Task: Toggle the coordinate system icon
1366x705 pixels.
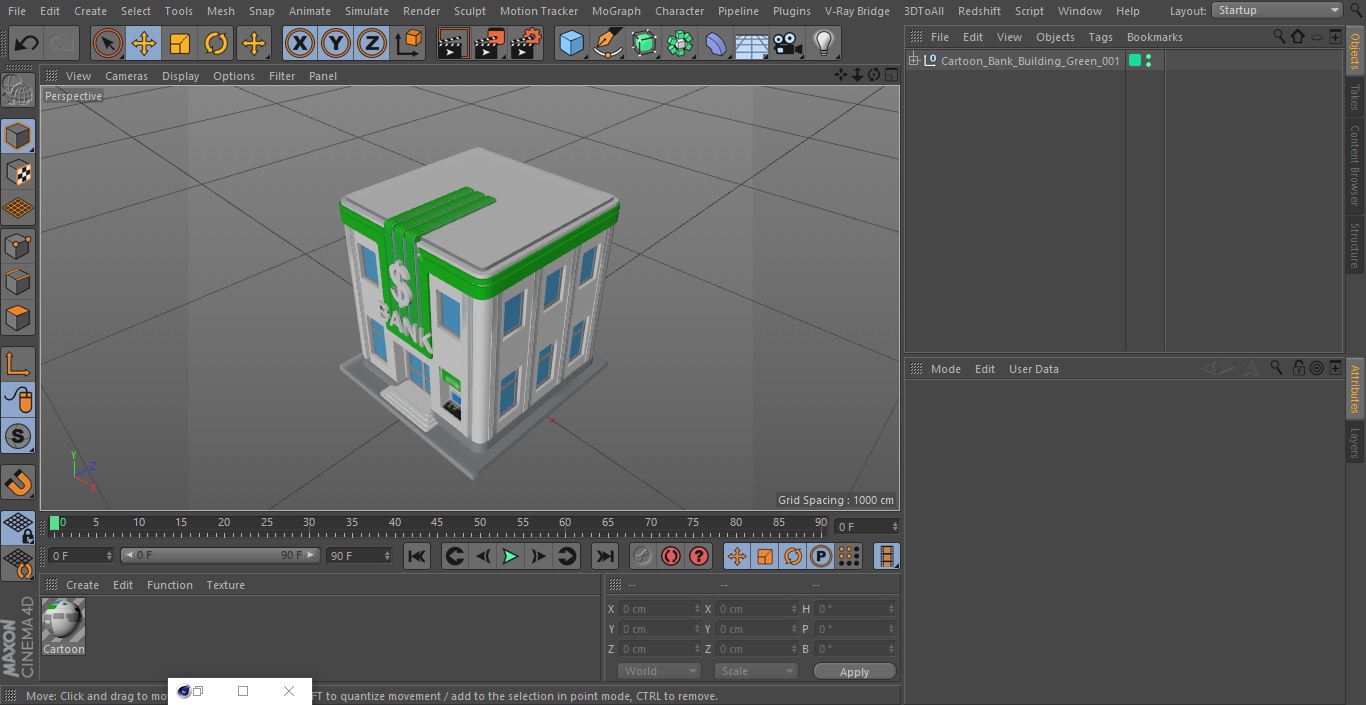Action: pyautogui.click(x=408, y=43)
